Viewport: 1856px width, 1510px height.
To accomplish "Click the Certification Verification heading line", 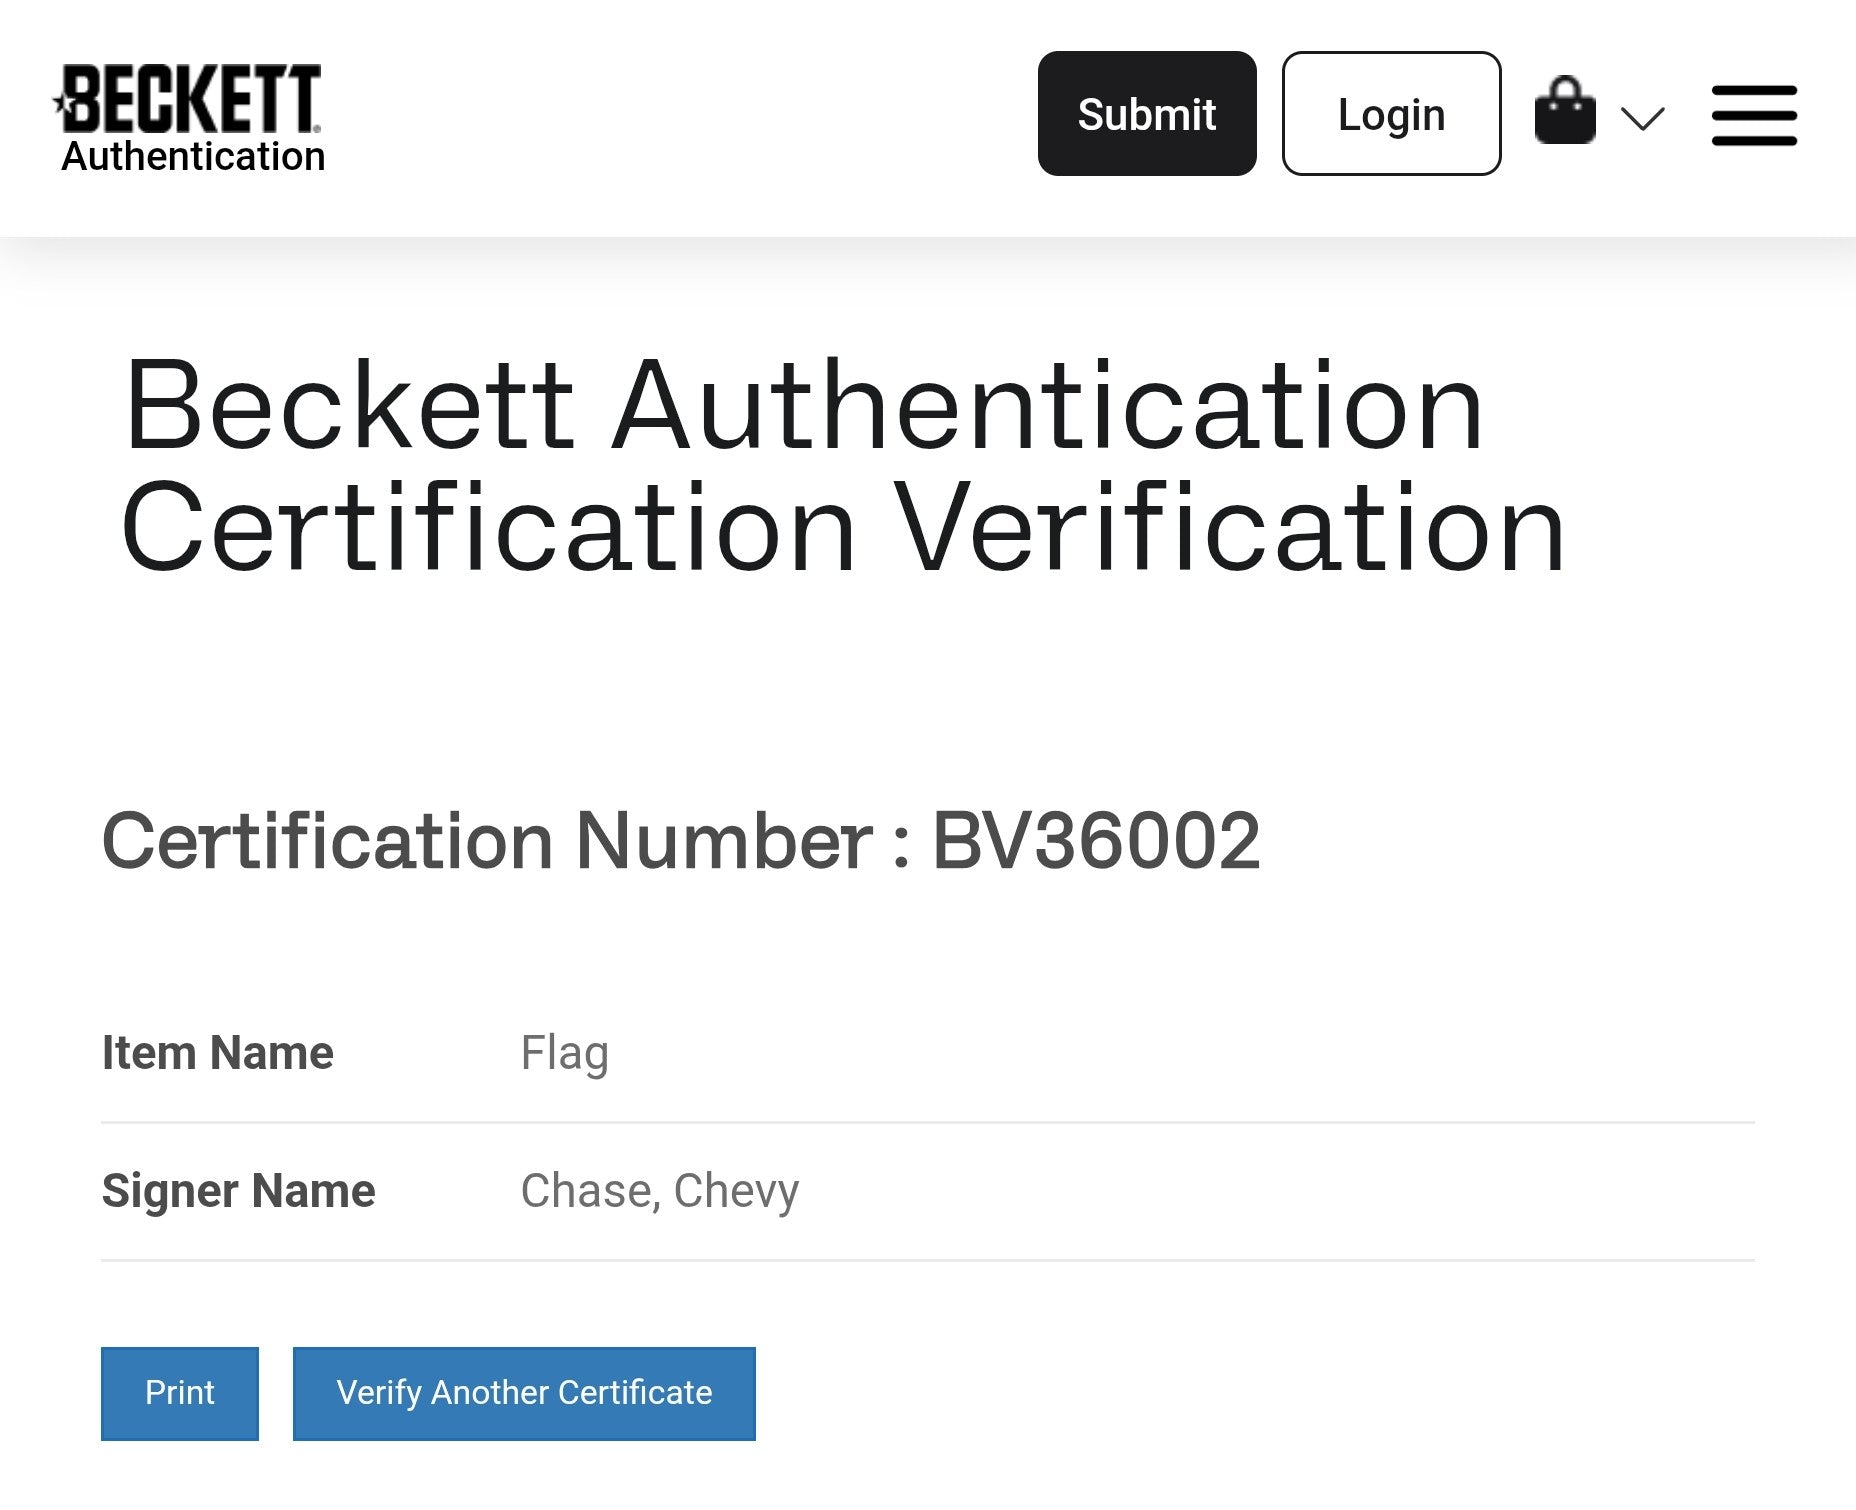I will 843,528.
